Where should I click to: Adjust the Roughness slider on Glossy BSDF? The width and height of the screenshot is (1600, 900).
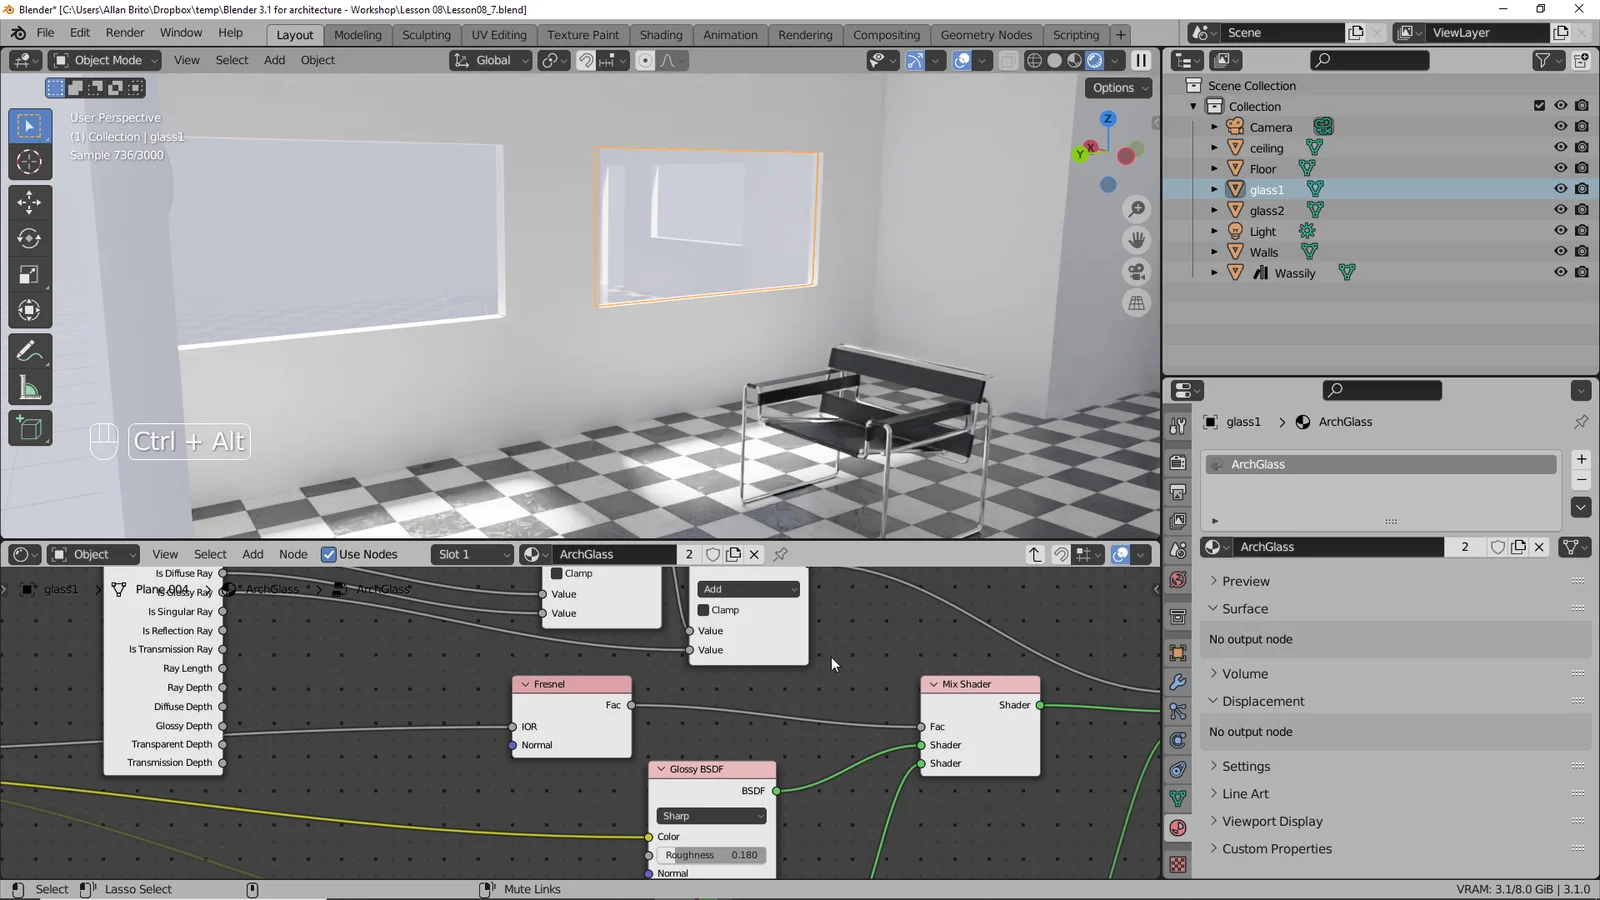coord(711,855)
